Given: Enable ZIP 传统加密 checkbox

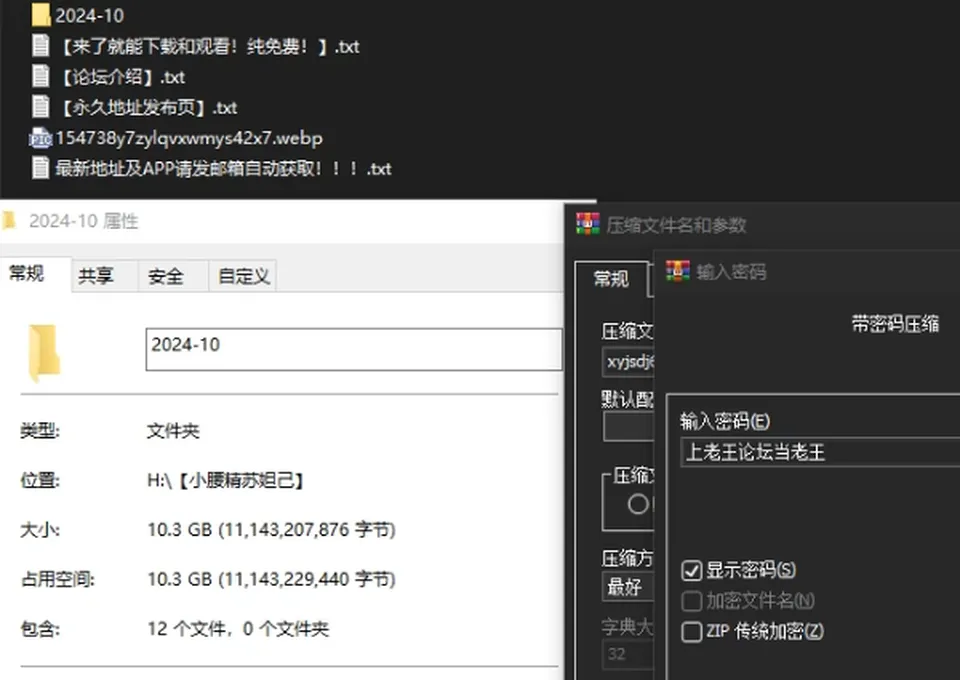Looking at the screenshot, I should 691,632.
